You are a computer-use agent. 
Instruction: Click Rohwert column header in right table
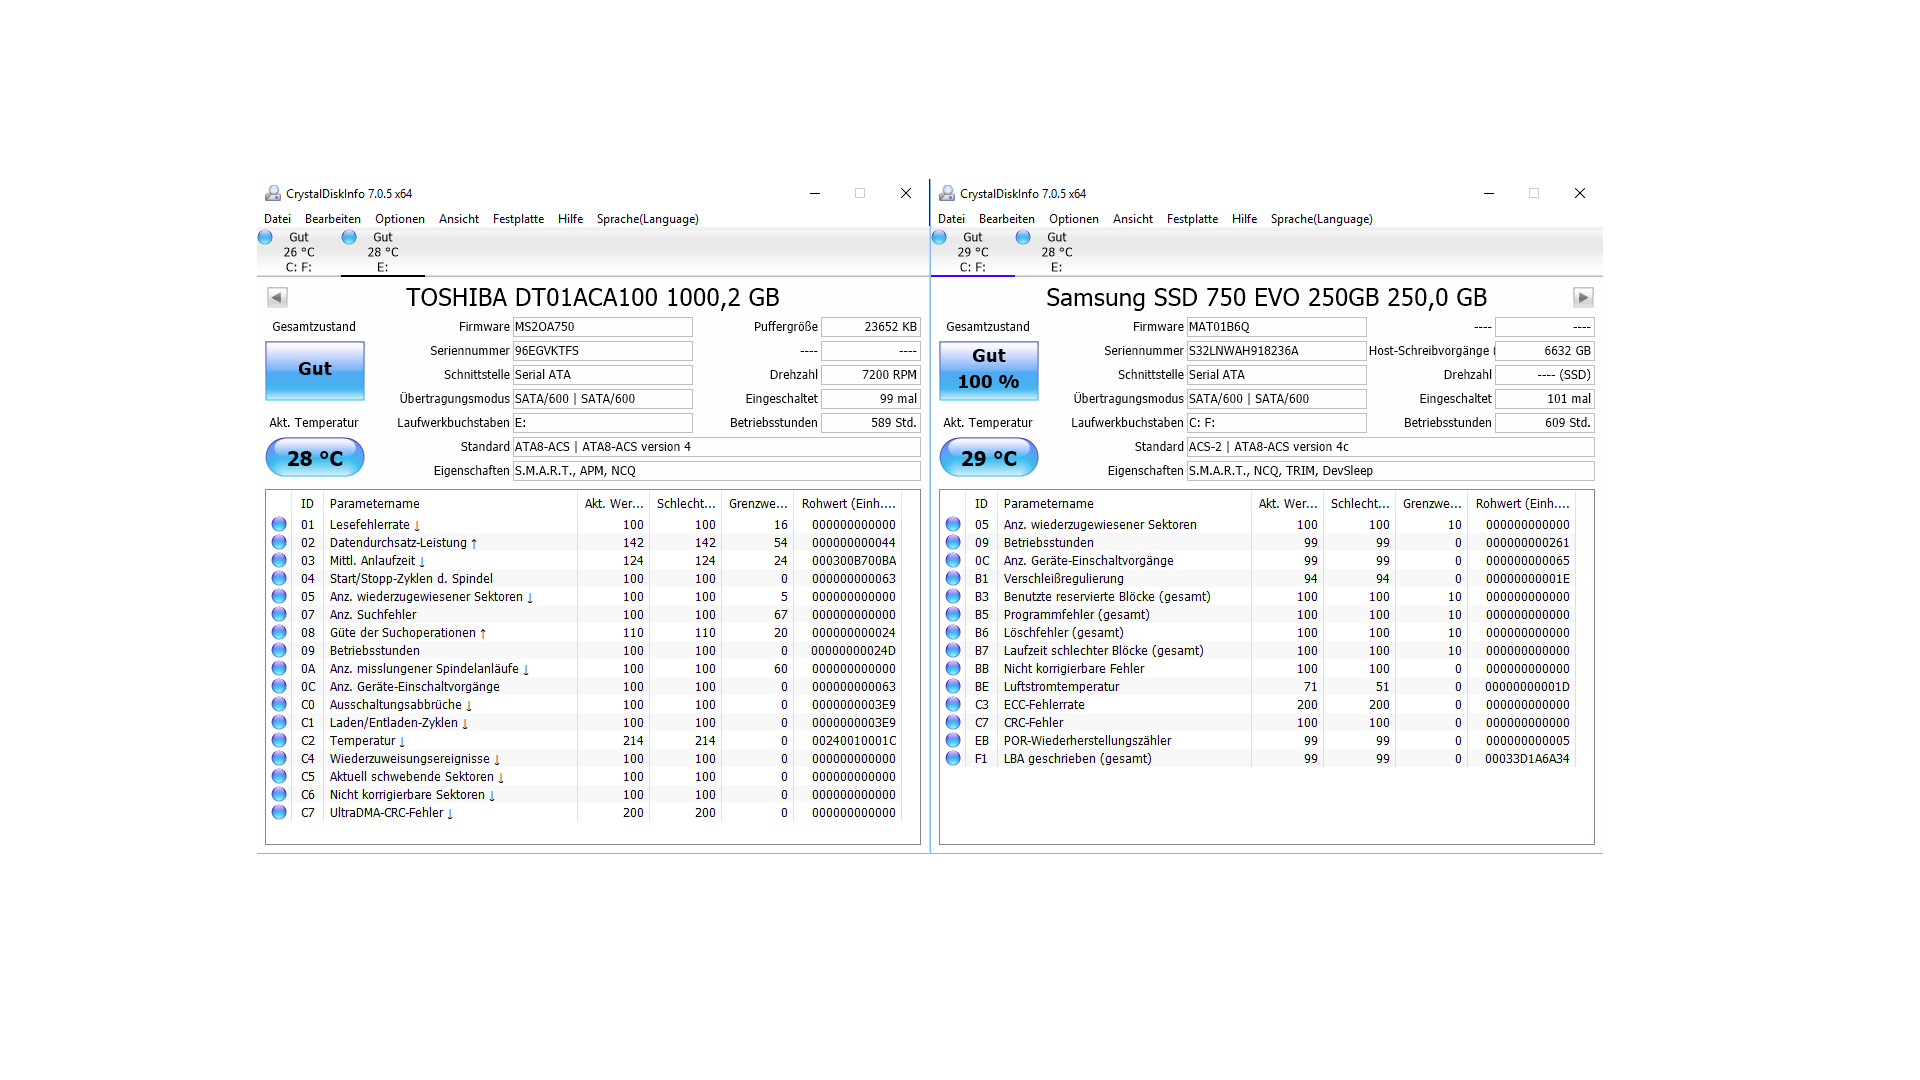(1522, 503)
